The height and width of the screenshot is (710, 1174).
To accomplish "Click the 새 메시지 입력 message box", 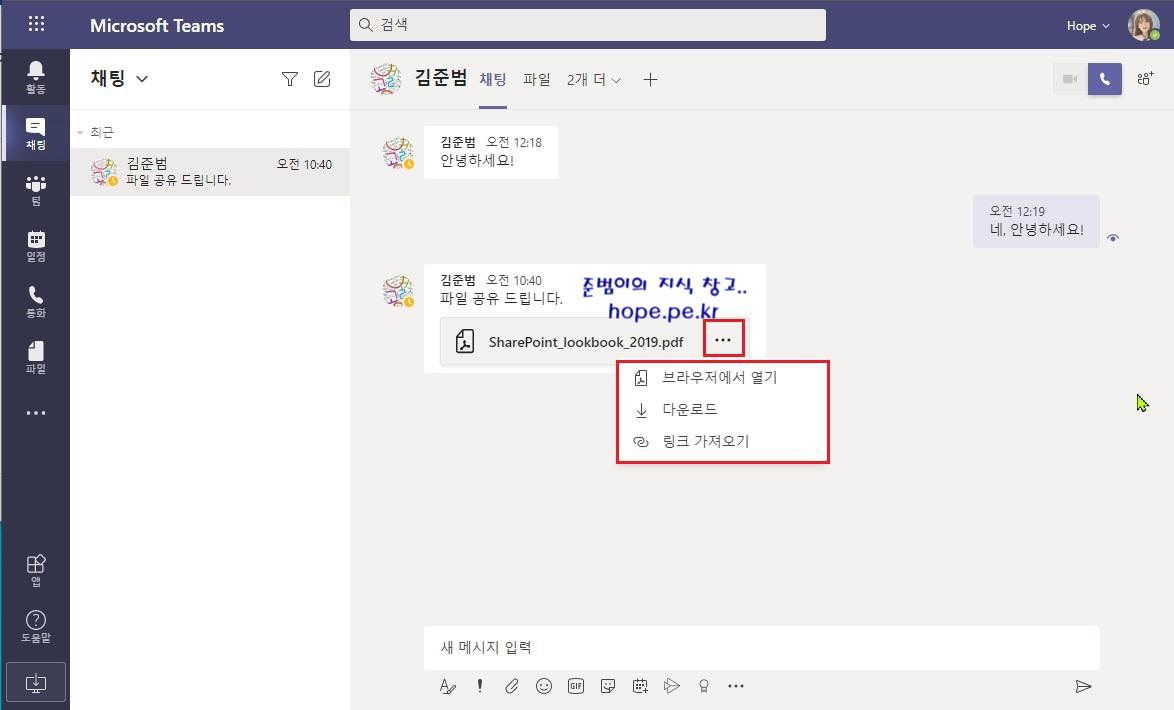I will 761,648.
